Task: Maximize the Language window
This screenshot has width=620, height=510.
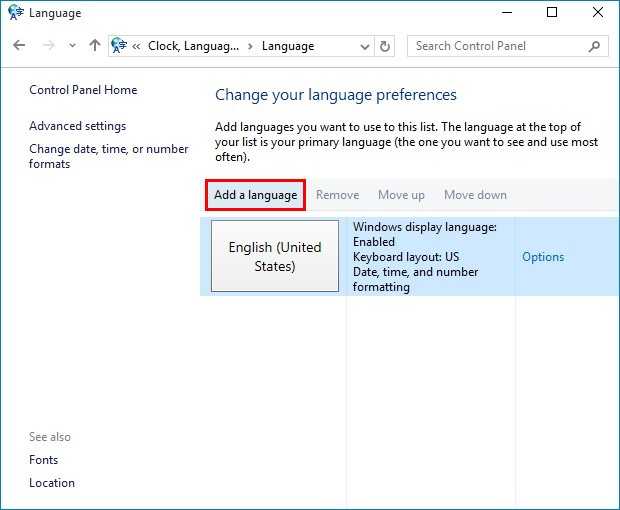Action: click(552, 12)
